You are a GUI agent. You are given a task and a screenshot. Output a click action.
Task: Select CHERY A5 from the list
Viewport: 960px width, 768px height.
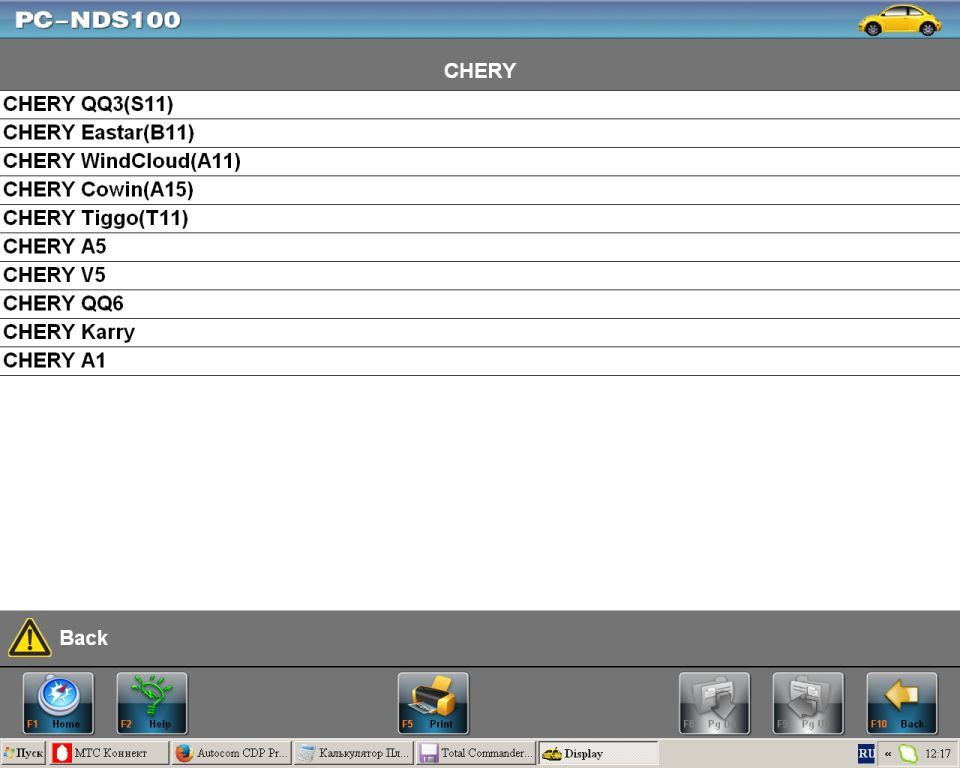pos(480,247)
